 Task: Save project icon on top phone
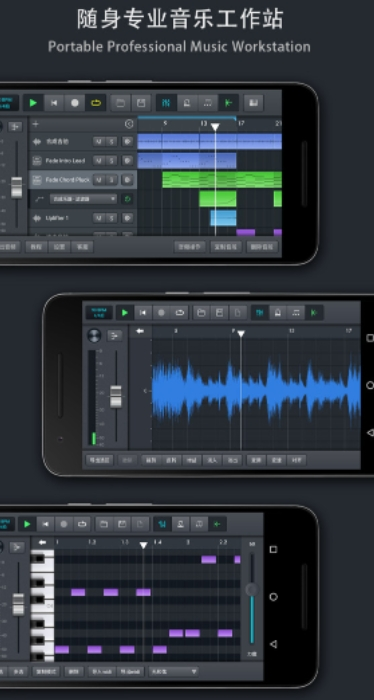click(141, 103)
